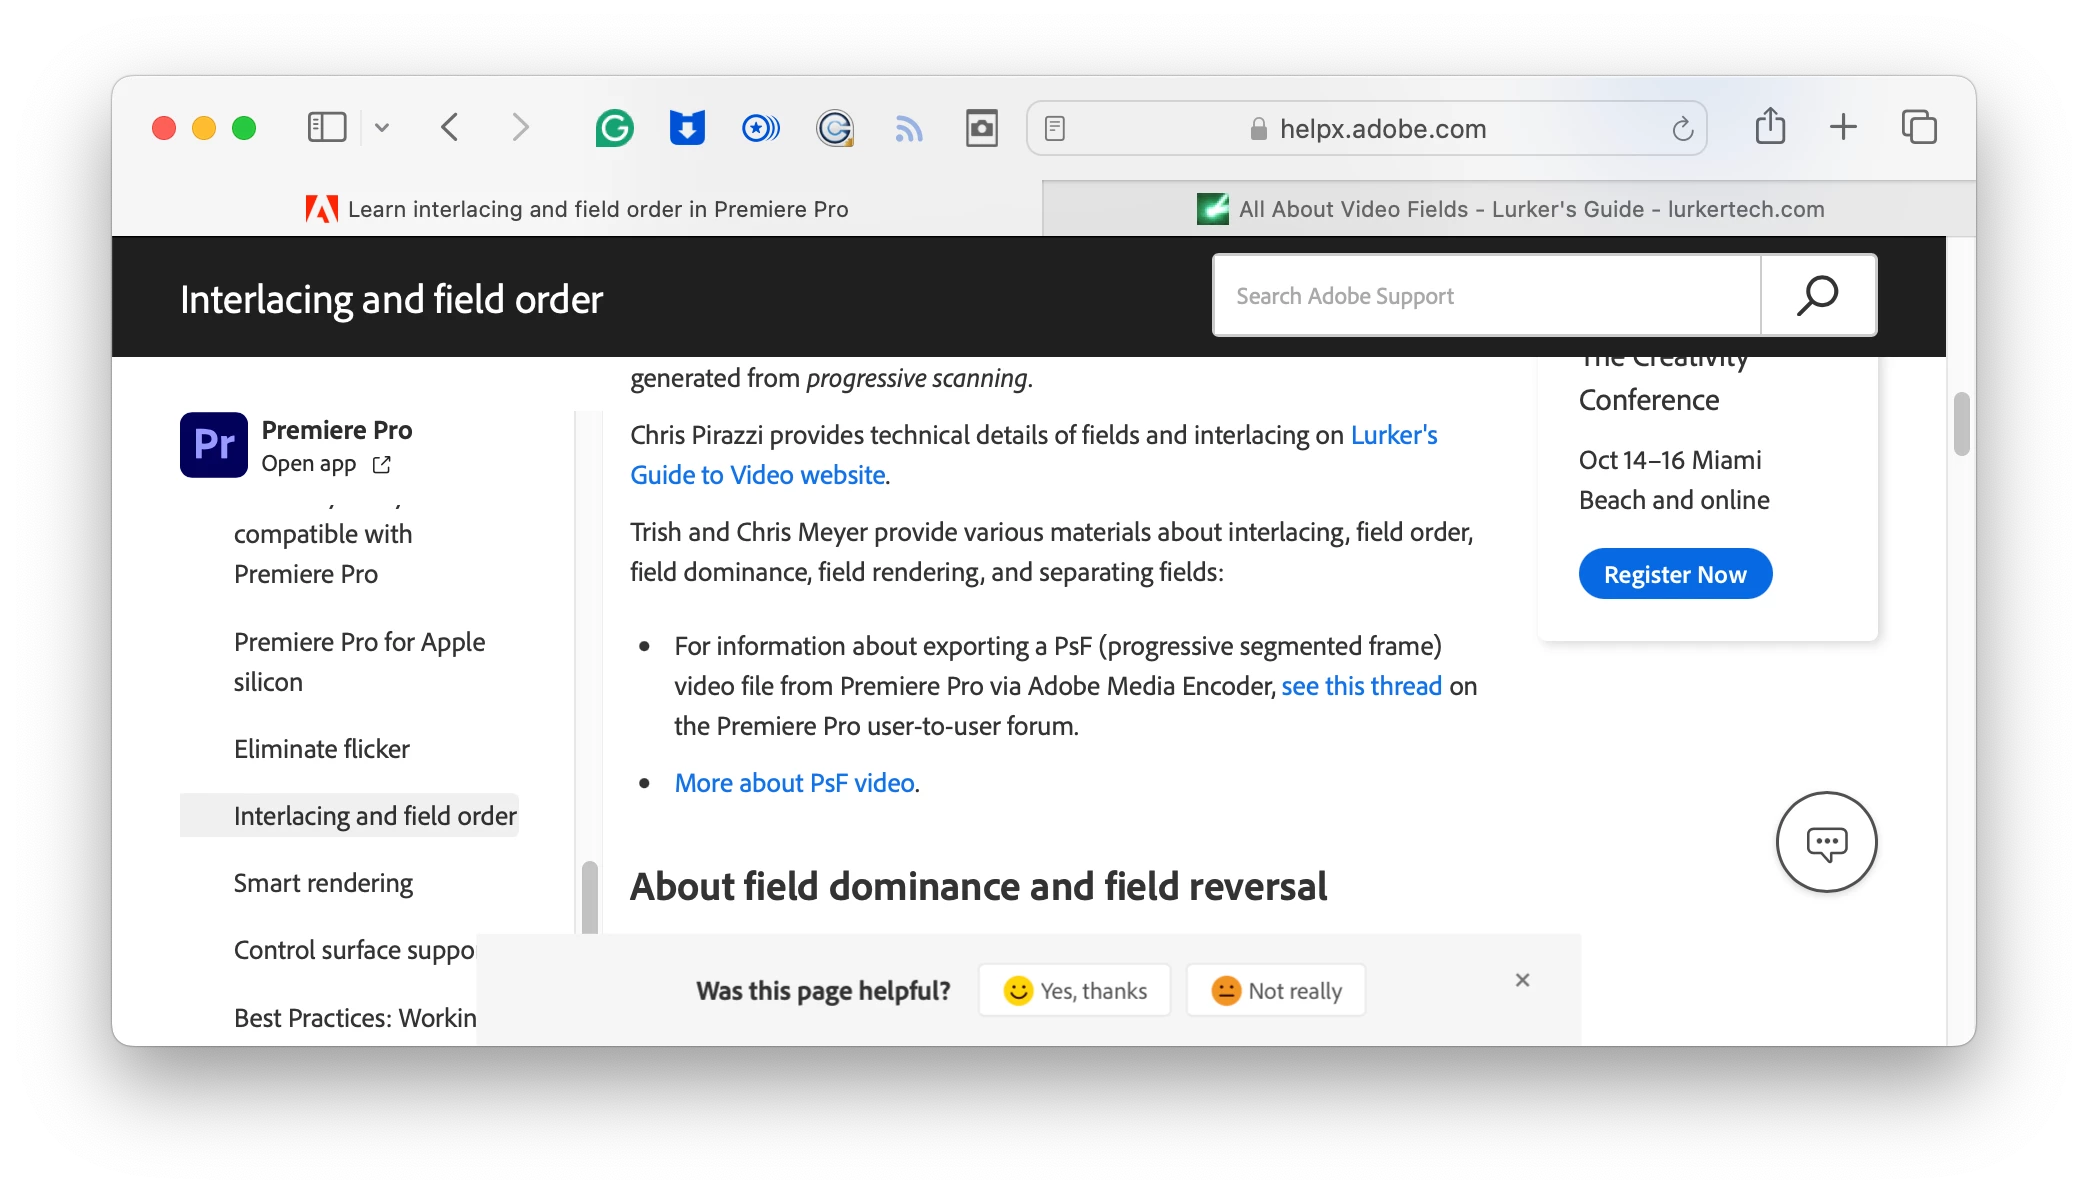Toggle the Safari sidebar
The width and height of the screenshot is (2088, 1194).
point(326,127)
